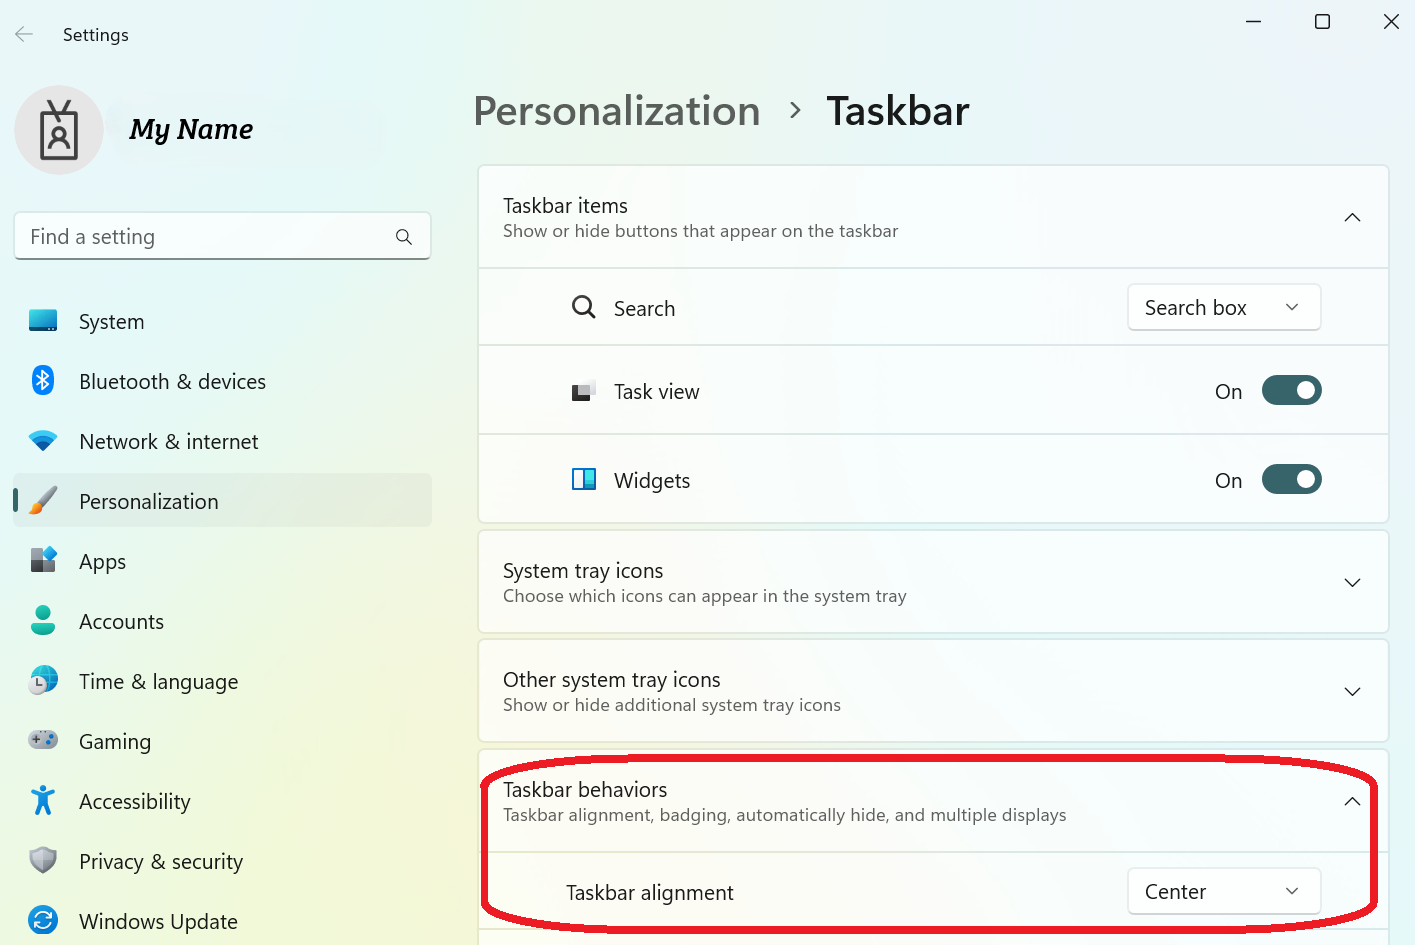
Task: Go to Accessibility settings page
Action: [135, 802]
